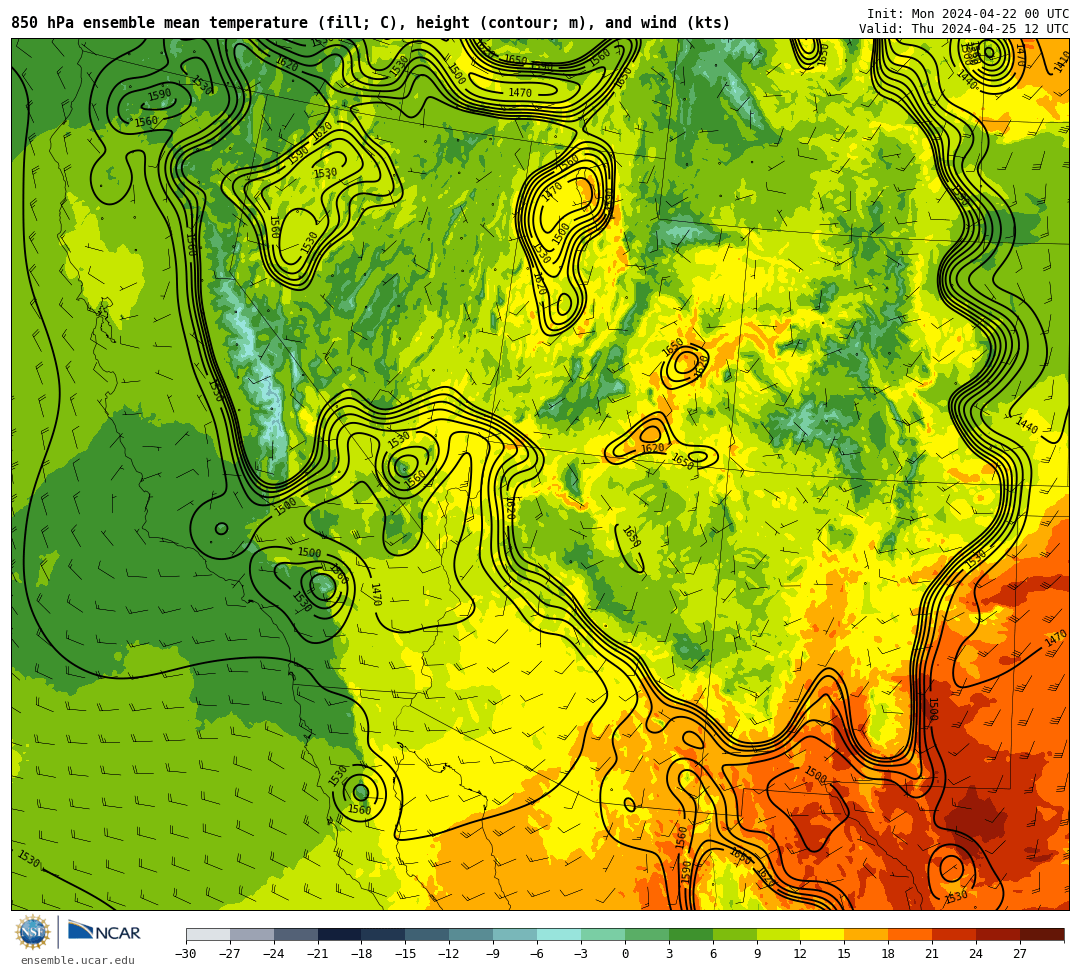
Task: Pick the colorbar segment between −9 and −6
Action: tap(515, 934)
